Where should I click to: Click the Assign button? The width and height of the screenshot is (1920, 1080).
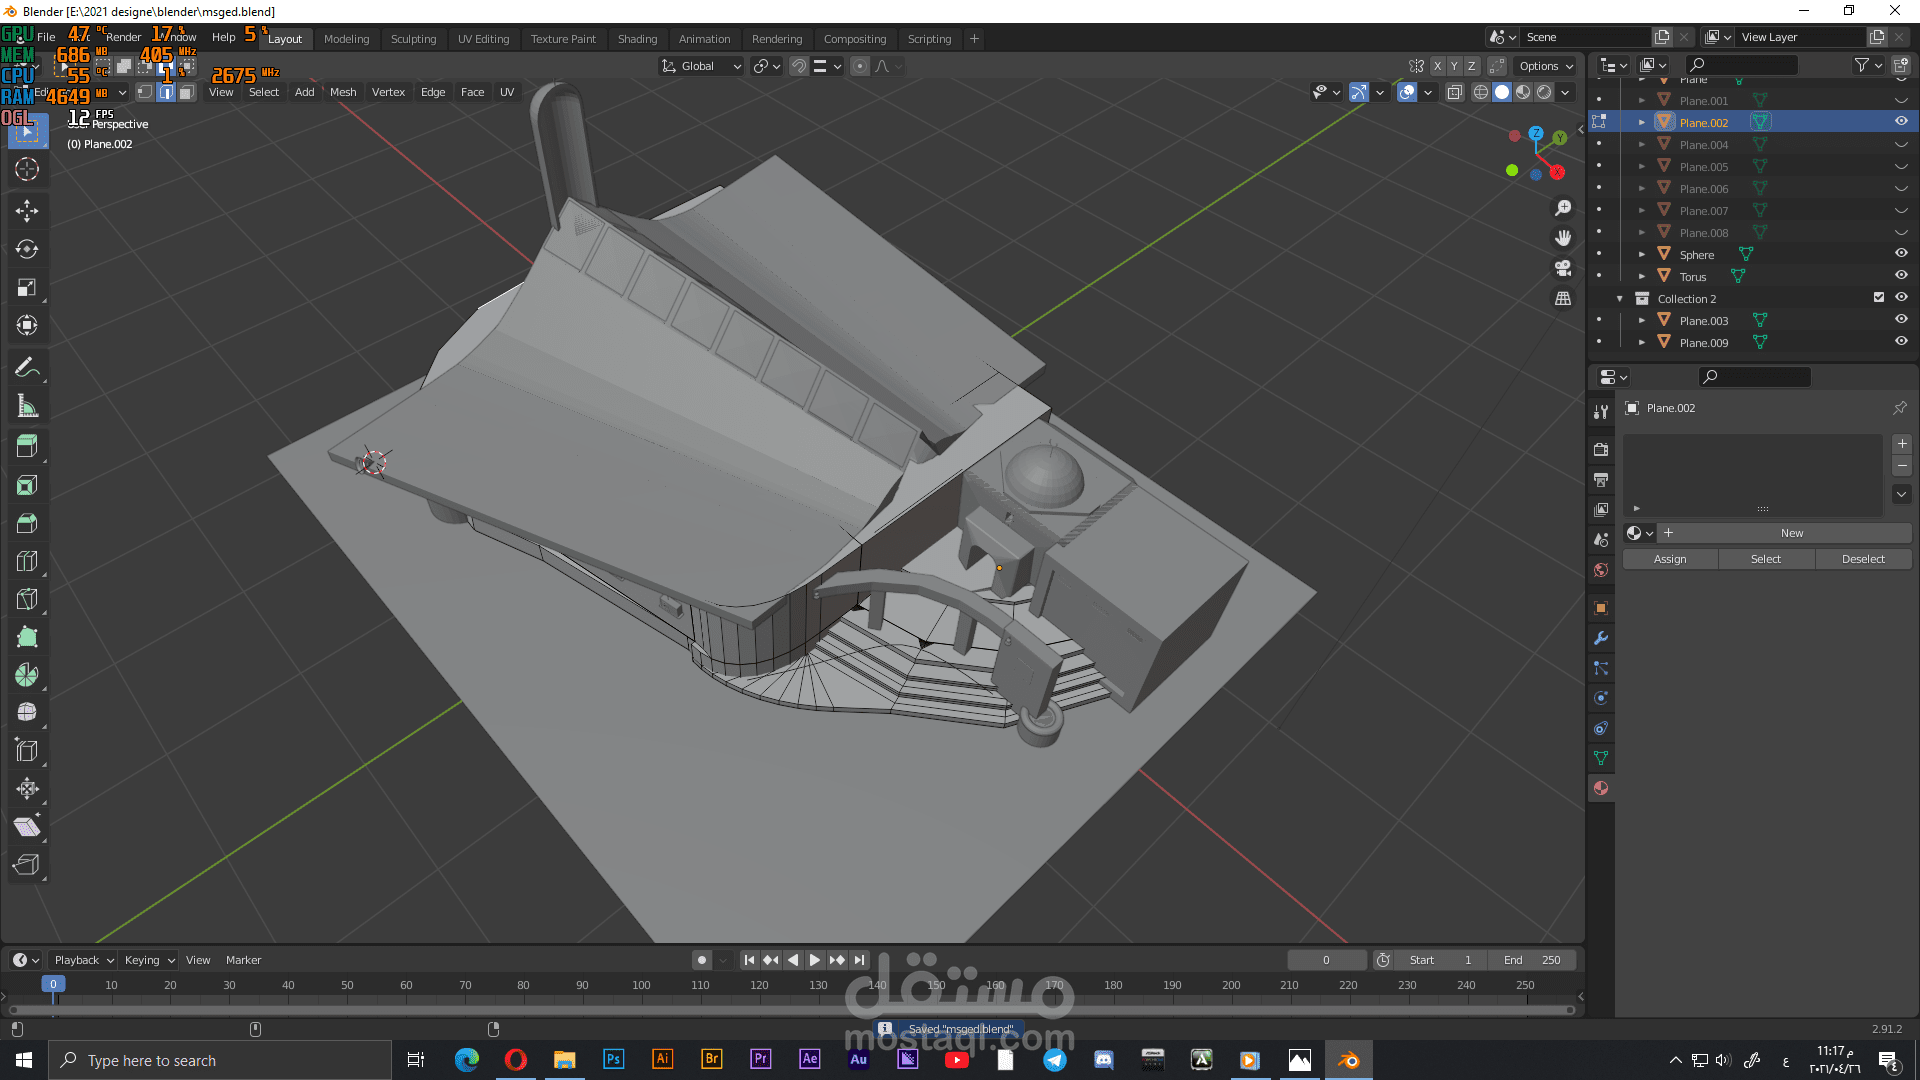pos(1670,559)
